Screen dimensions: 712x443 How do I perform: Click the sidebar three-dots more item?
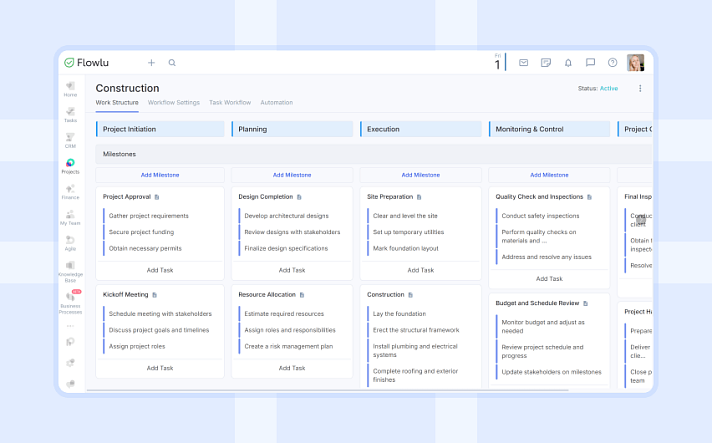(x=70, y=326)
